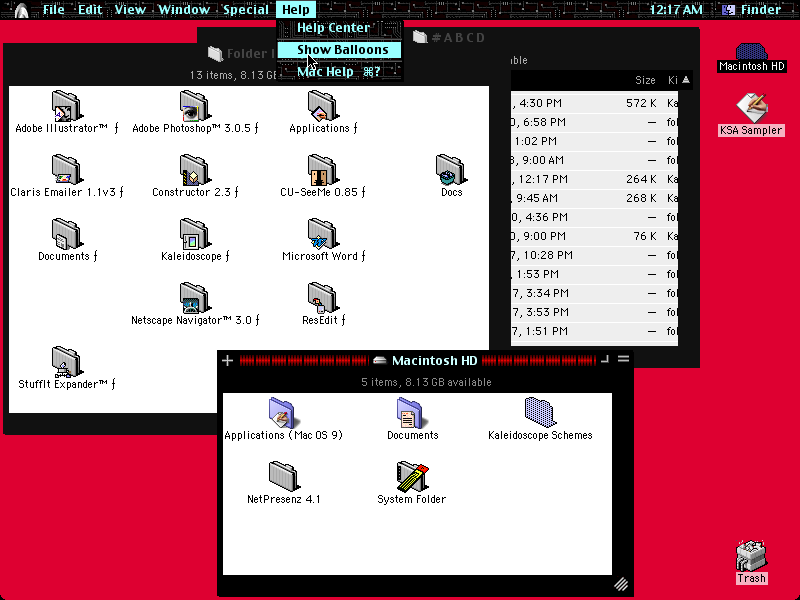Select the ResEdit folder icon
This screenshot has width=800, height=600.
click(322, 298)
